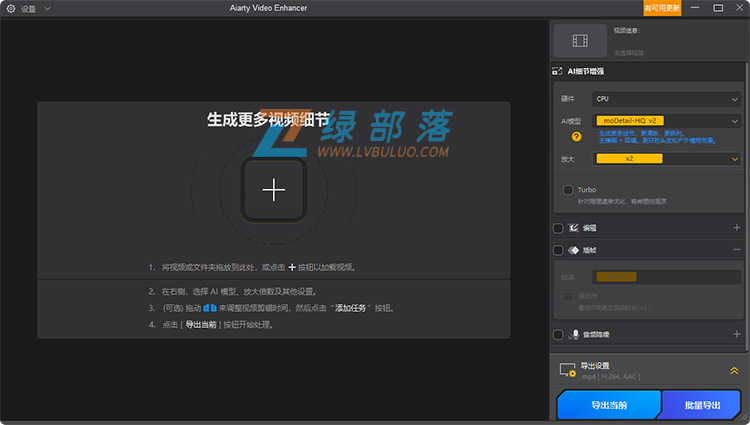Click the right panel vertical scrollbar

[747, 206]
